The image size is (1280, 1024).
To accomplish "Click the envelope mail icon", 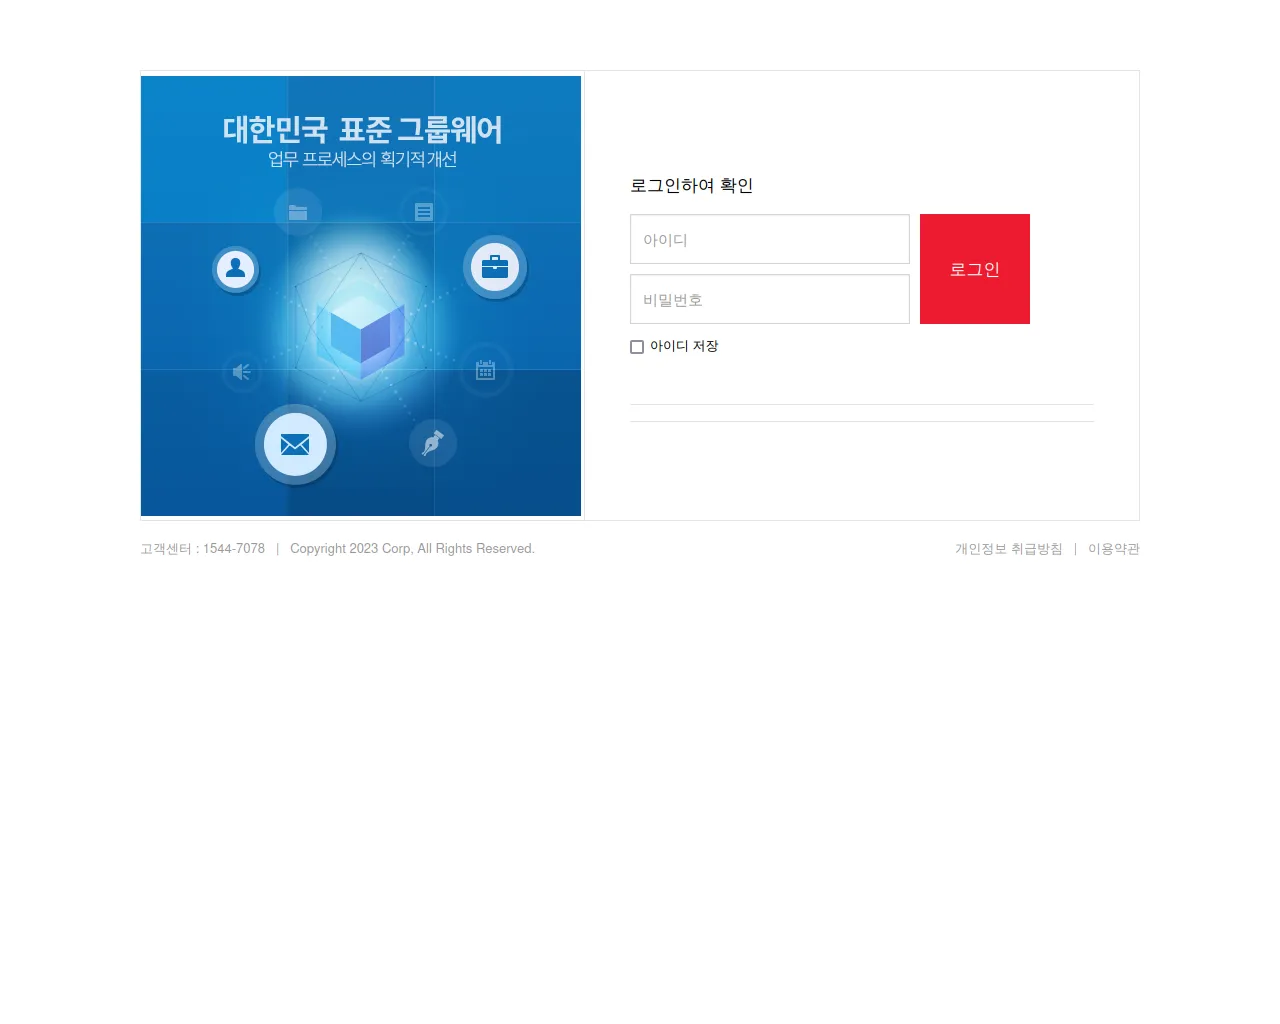I will (x=295, y=444).
